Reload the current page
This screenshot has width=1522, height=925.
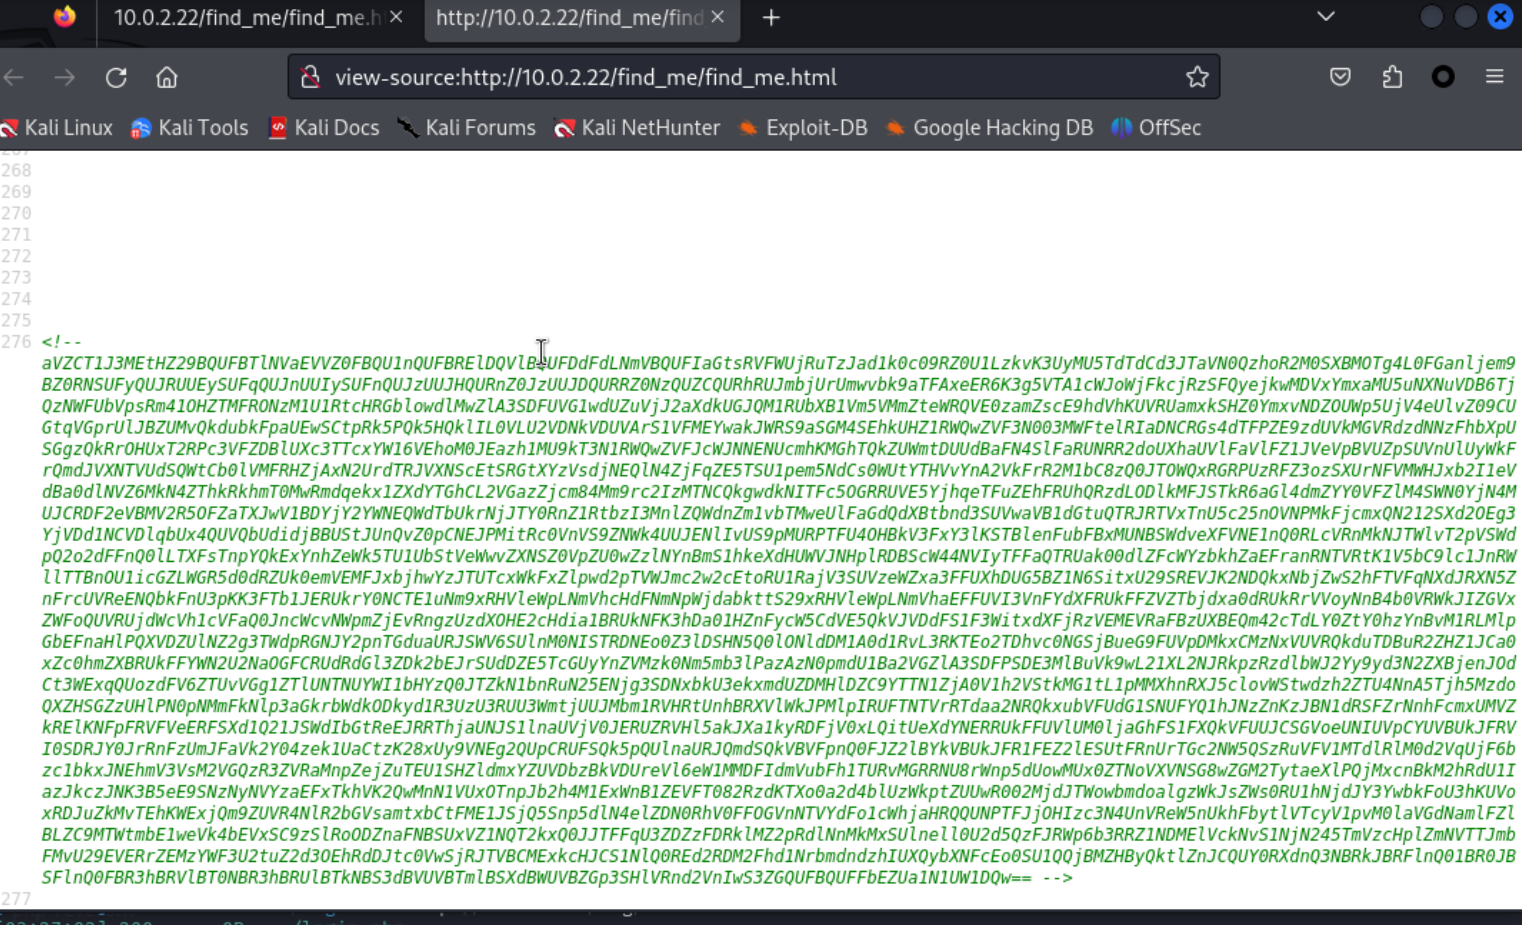[x=116, y=77]
